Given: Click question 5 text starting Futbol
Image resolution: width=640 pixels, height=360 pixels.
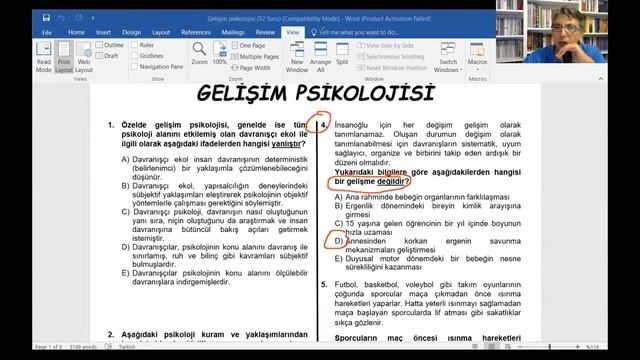Looking at the screenshot, I should pos(428,303).
